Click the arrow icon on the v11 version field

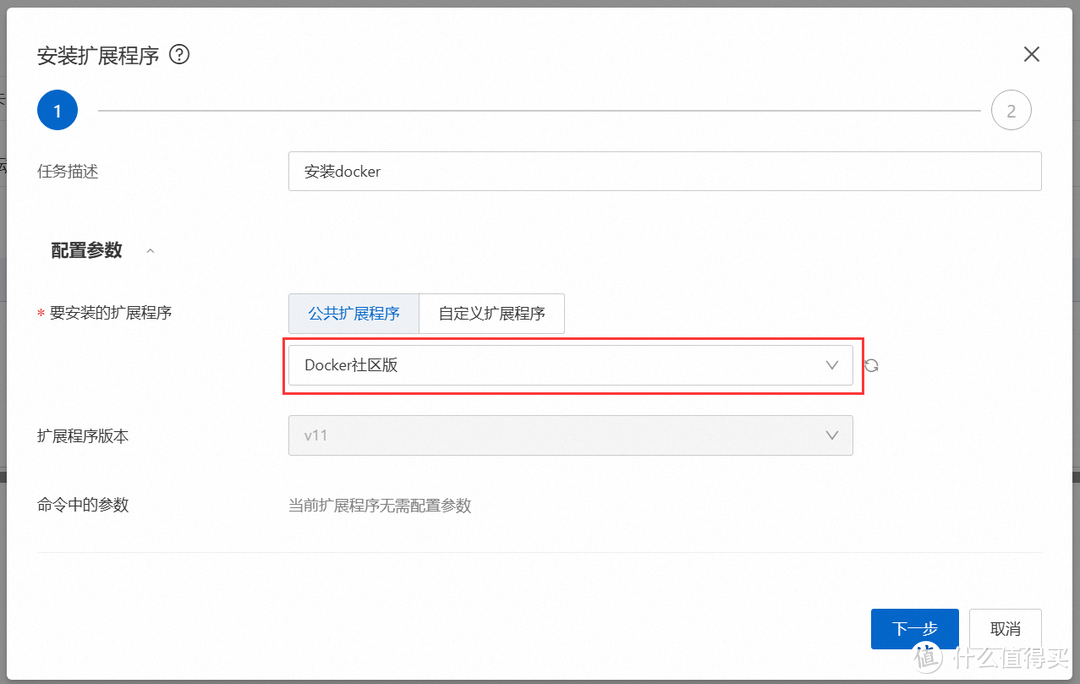[x=833, y=435]
